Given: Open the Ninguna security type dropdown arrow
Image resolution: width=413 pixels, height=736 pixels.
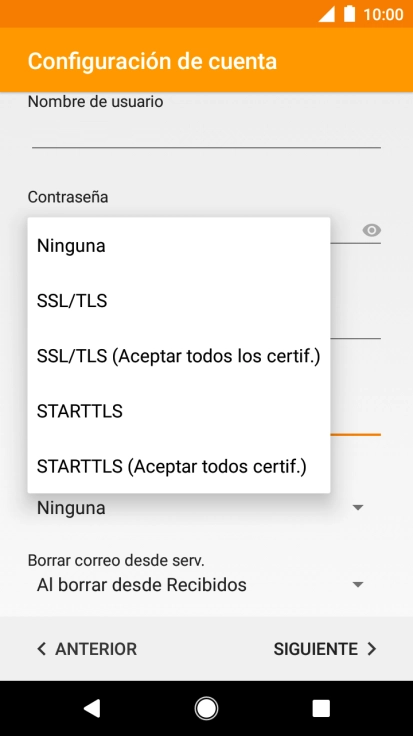Looking at the screenshot, I should tap(358, 507).
